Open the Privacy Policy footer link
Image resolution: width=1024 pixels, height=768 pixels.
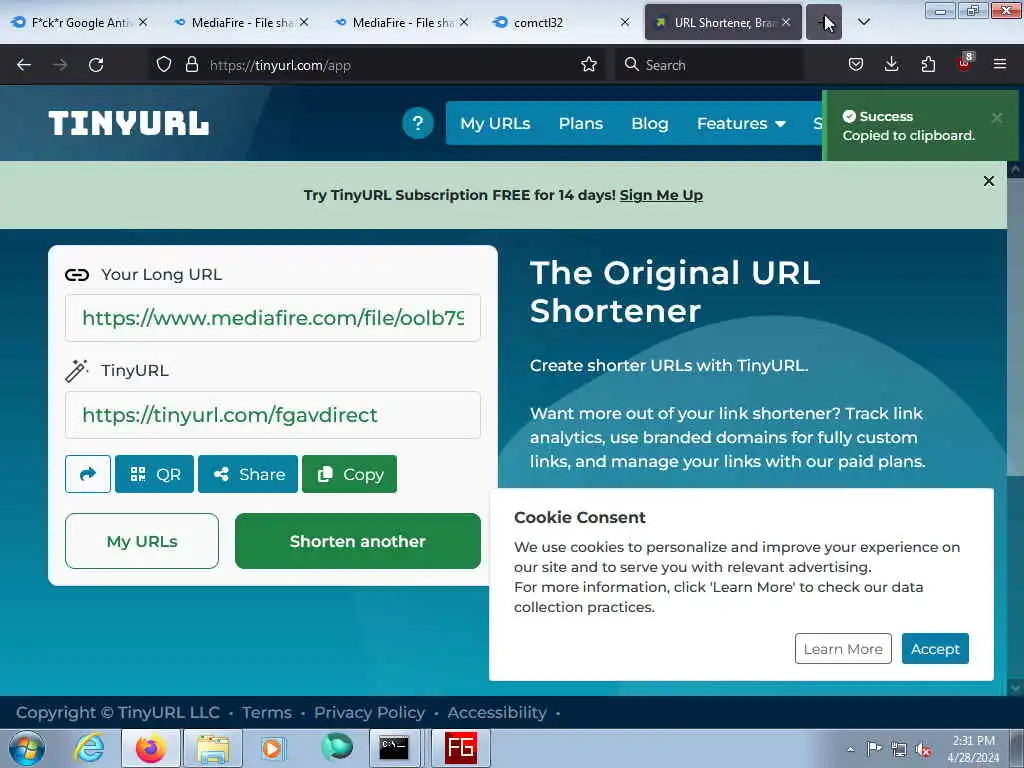point(370,712)
